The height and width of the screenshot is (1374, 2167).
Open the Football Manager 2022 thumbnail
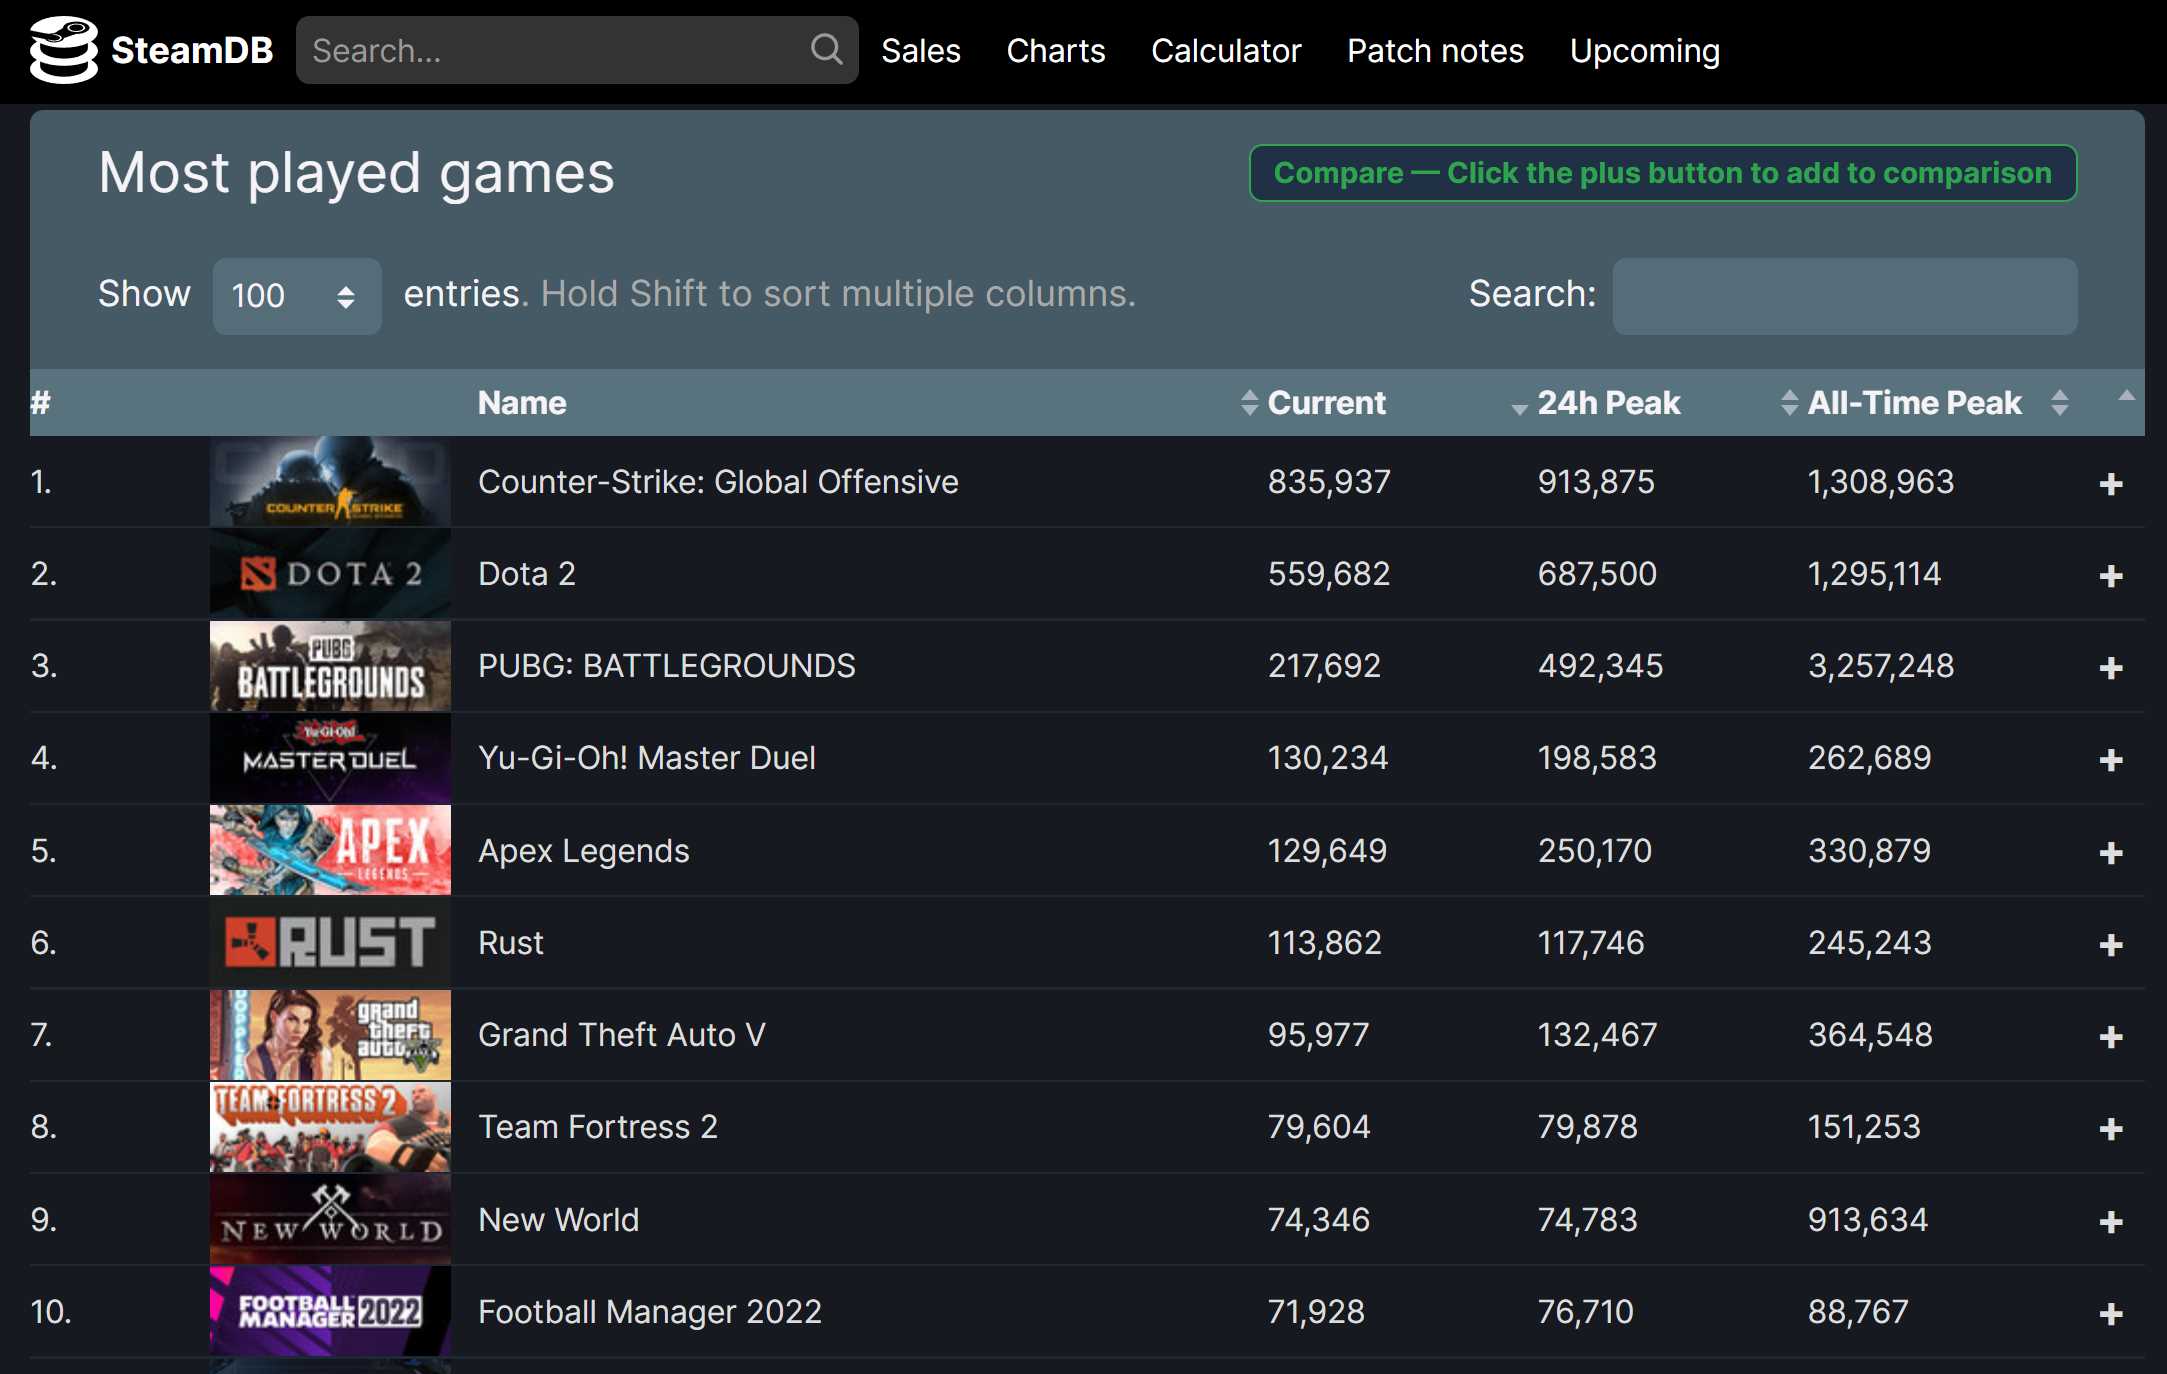tap(330, 1311)
